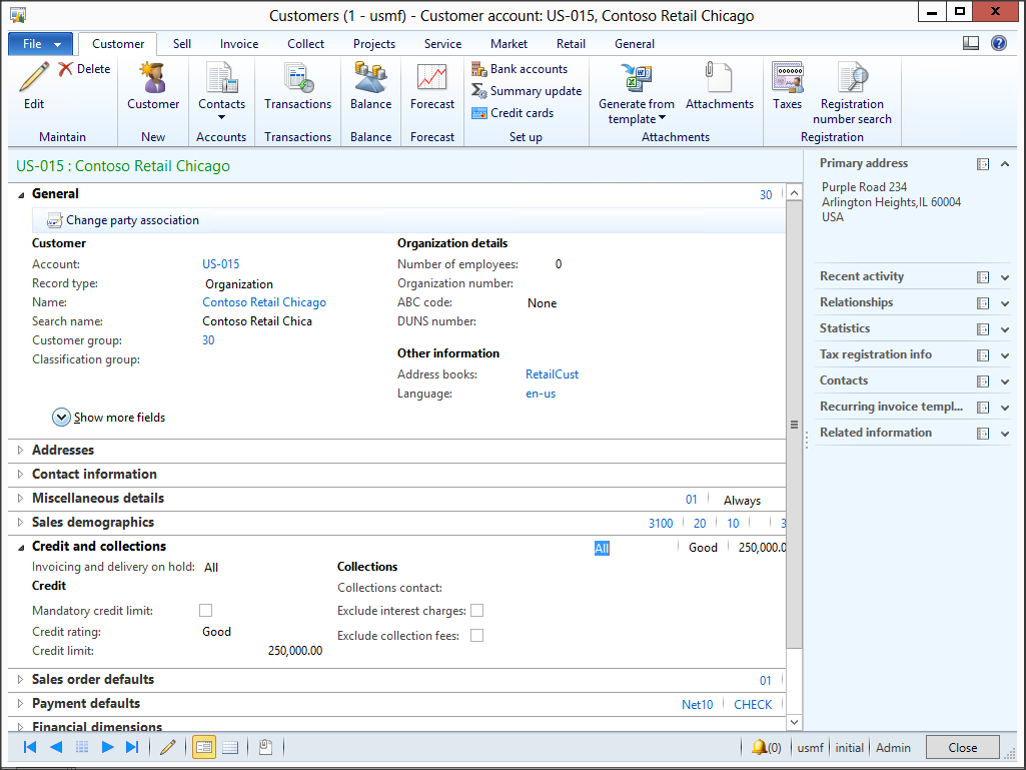Click the vertical scrollbar down arrow
The width and height of the screenshot is (1026, 770).
click(794, 722)
